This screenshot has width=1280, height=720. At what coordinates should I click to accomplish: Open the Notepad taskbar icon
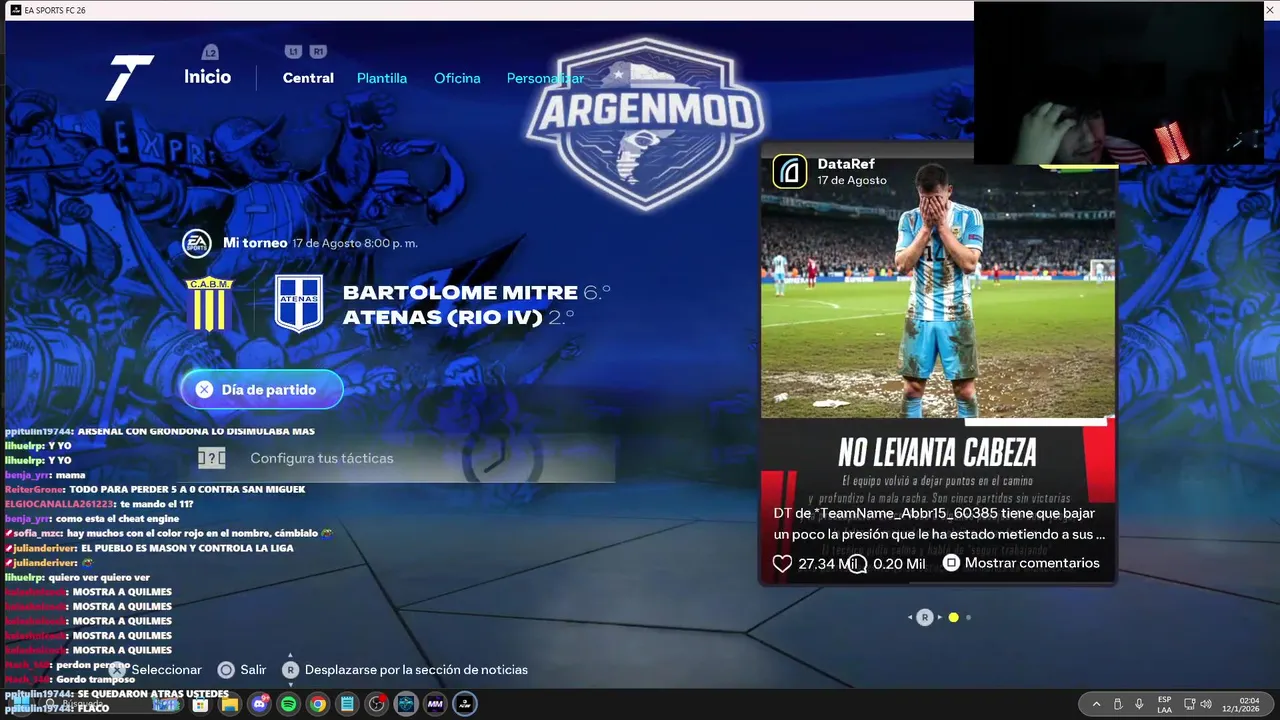pos(347,705)
